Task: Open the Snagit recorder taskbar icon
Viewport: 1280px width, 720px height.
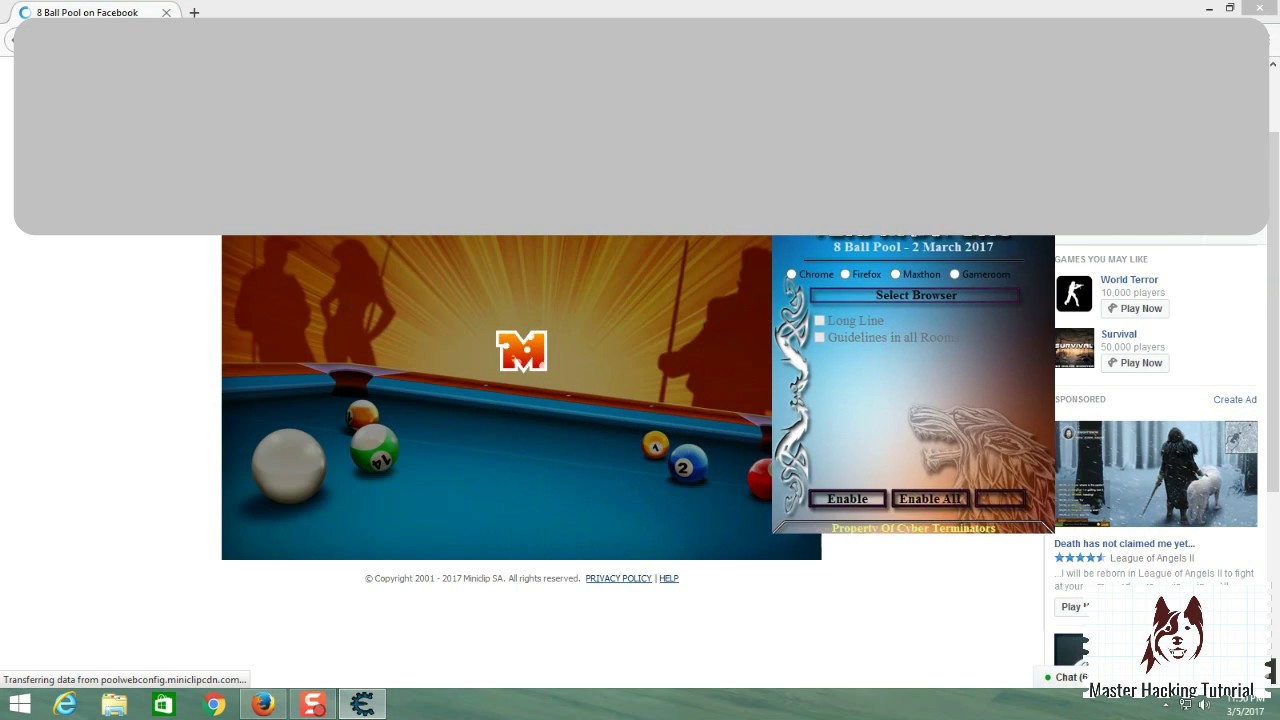Action: click(313, 704)
